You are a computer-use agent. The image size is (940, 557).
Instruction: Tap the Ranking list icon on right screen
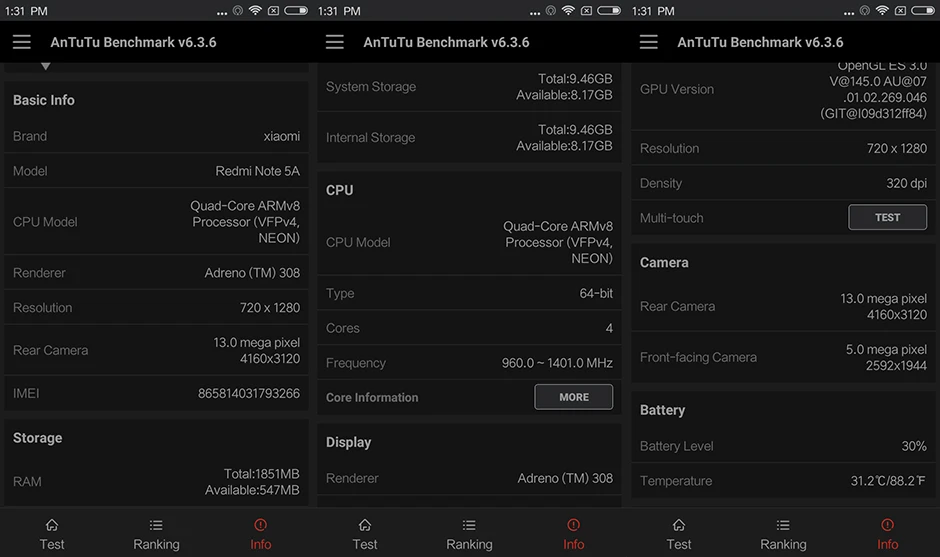click(784, 525)
